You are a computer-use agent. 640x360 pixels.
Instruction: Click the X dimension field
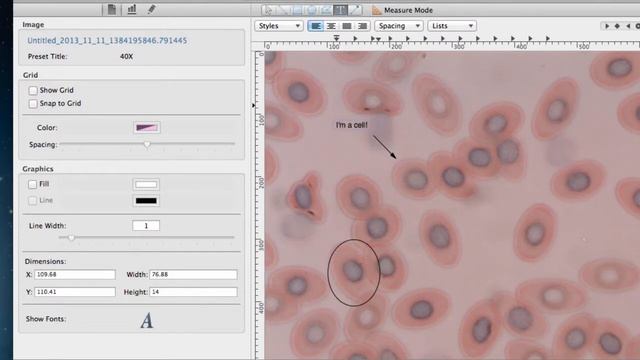[75, 275]
